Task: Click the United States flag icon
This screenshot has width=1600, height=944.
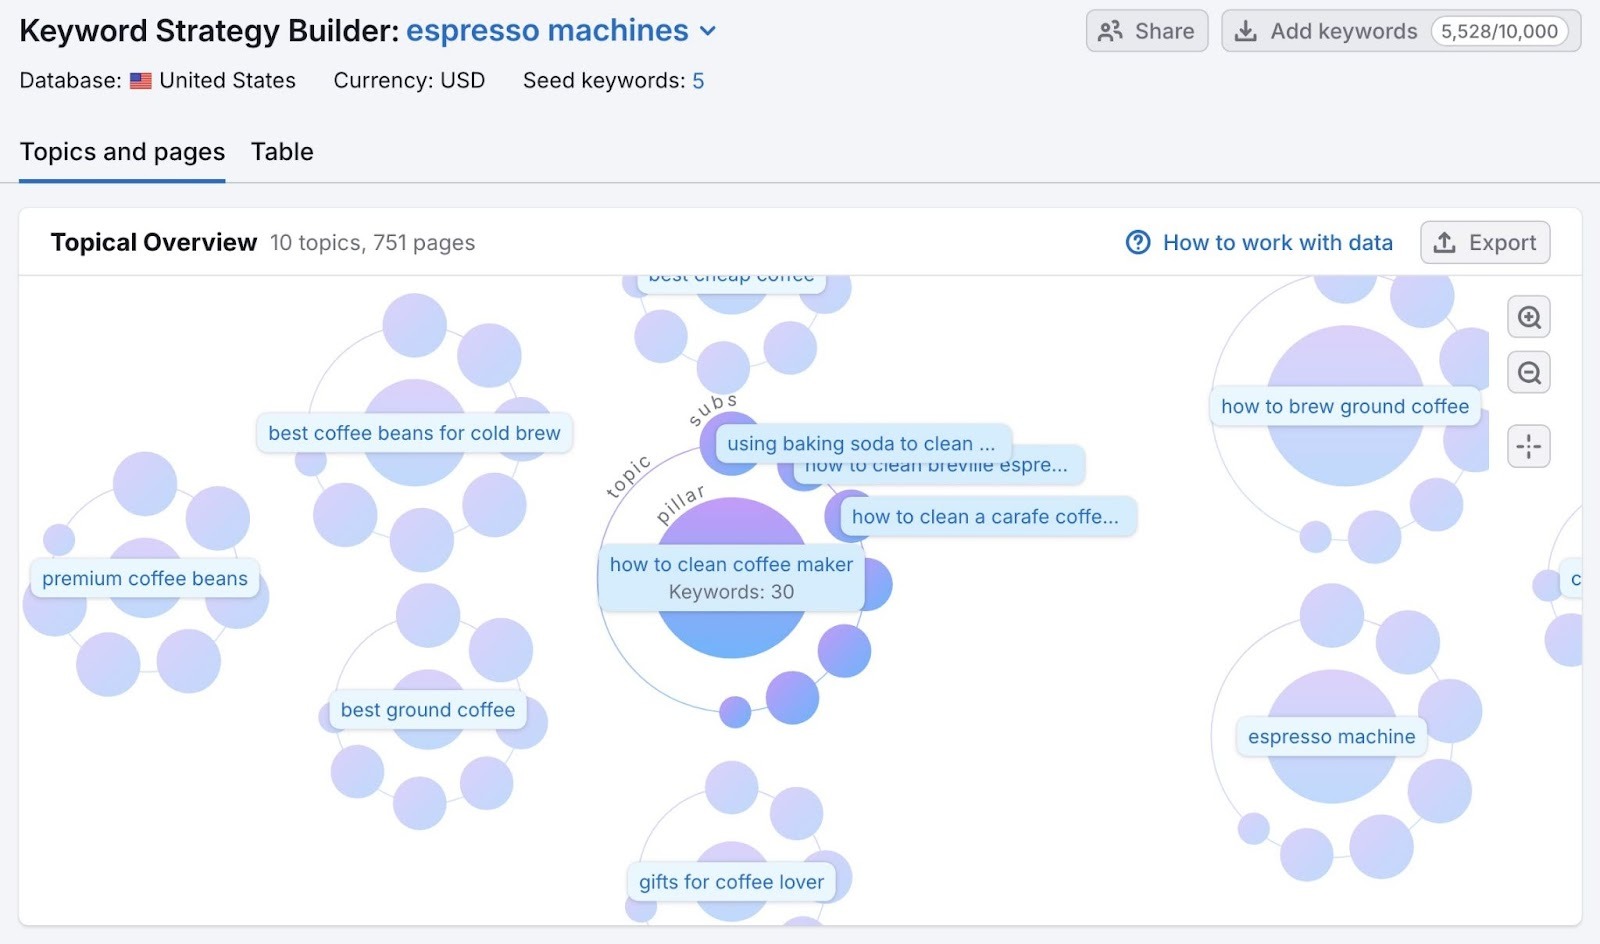Action: coord(140,81)
